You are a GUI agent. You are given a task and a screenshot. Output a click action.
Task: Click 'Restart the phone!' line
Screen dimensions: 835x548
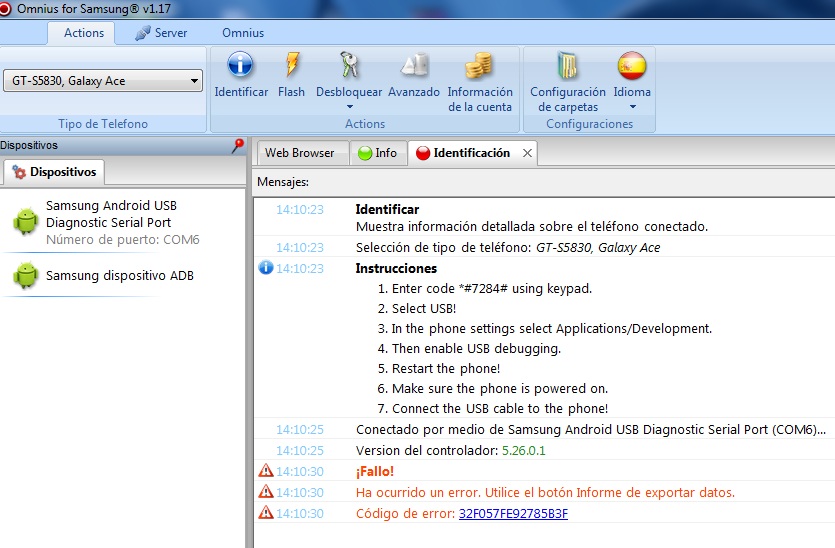(x=439, y=369)
